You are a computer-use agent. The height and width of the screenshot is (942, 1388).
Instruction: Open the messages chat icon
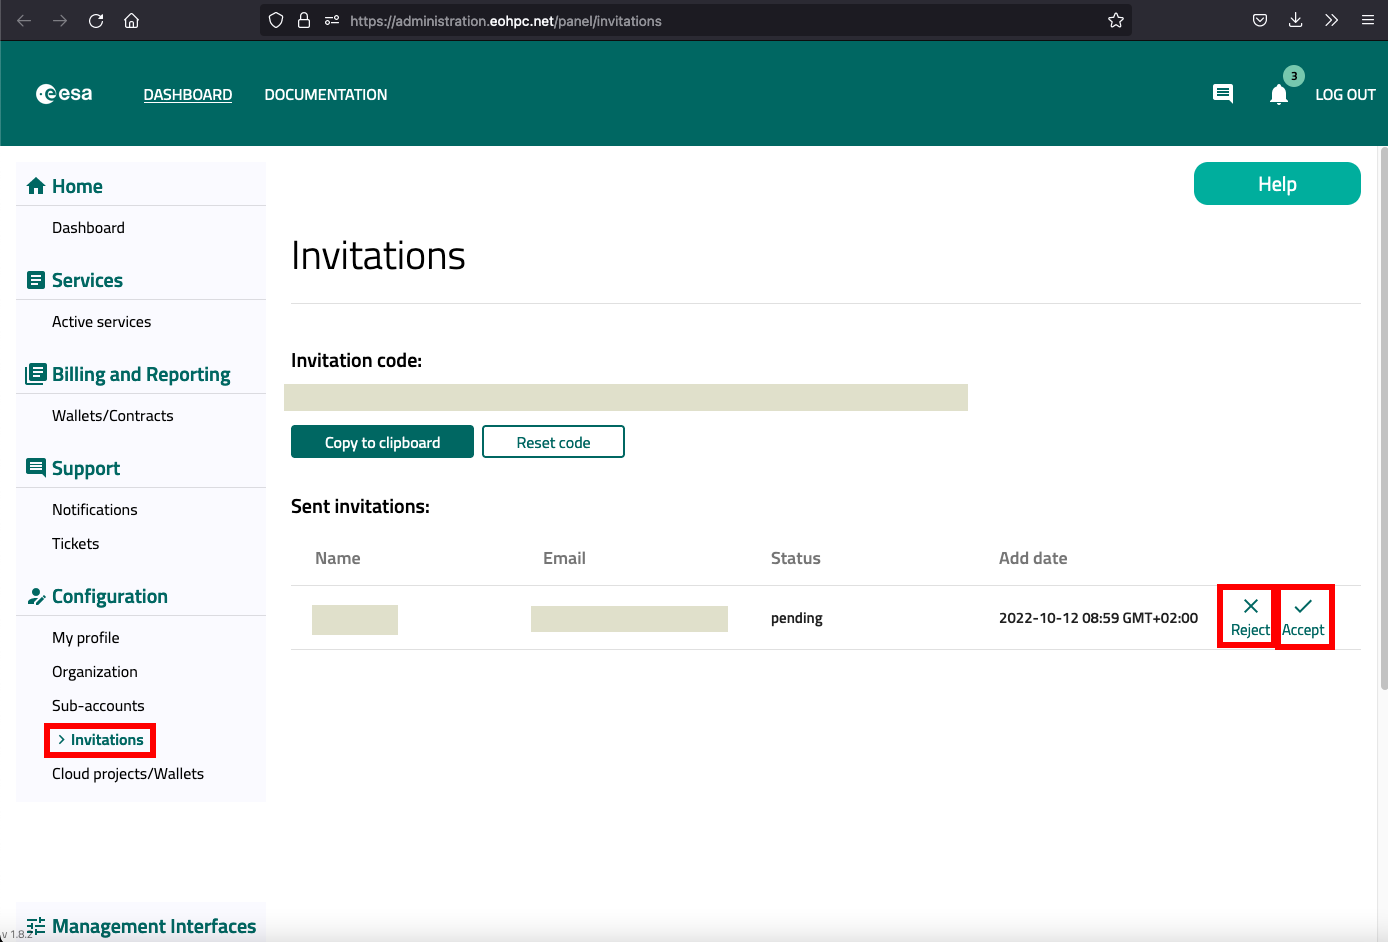(x=1222, y=94)
